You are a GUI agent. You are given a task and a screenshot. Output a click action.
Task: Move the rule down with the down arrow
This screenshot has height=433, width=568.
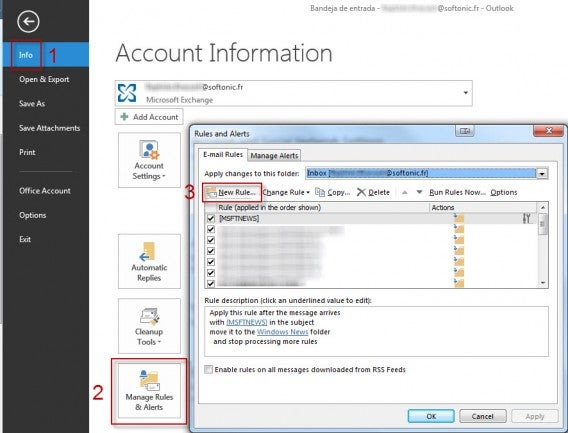tap(419, 192)
